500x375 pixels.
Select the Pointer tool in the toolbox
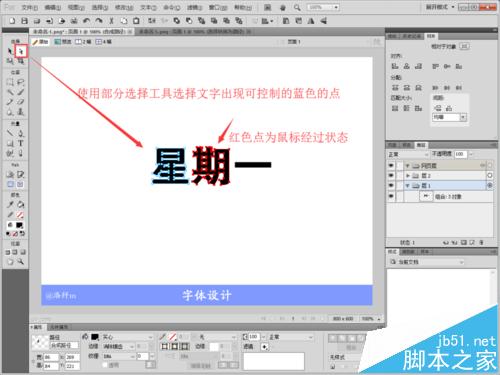coord(10,51)
